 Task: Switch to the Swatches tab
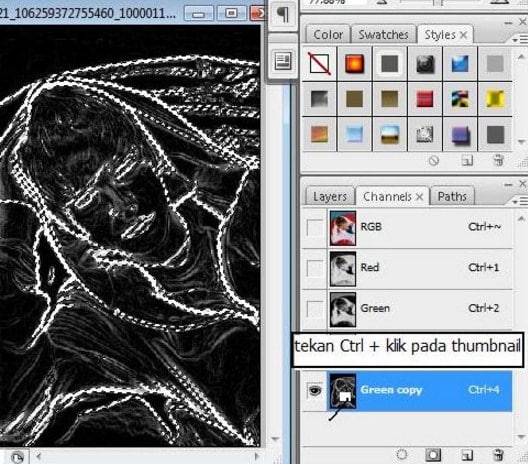383,35
